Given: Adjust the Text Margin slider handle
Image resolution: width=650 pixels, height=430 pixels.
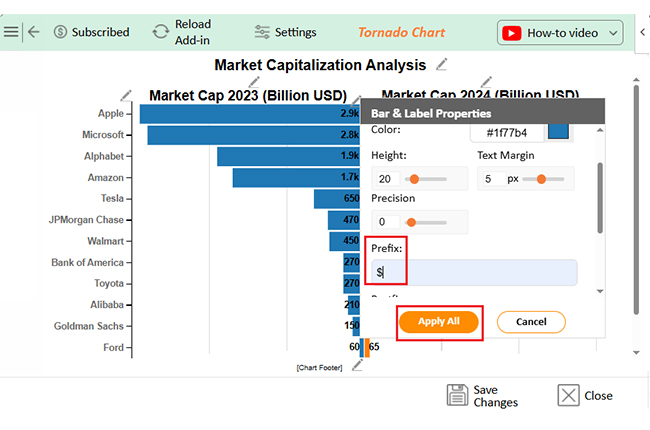Looking at the screenshot, I should pos(541,179).
